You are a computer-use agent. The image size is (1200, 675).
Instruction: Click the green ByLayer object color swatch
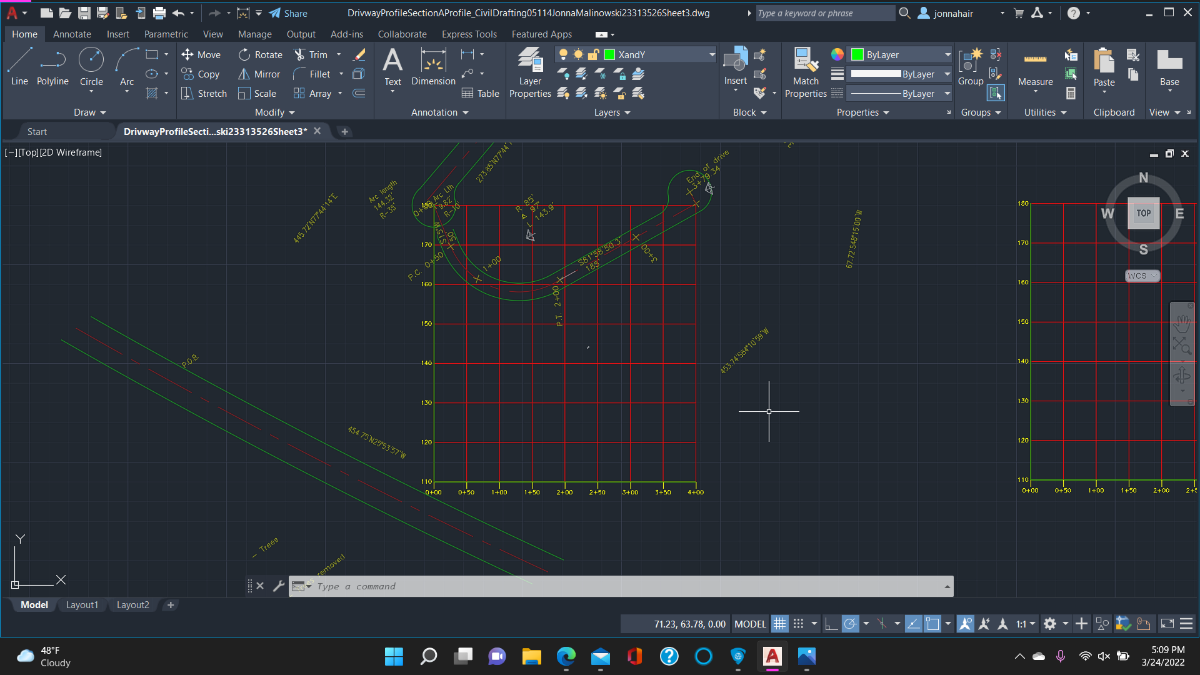857,54
